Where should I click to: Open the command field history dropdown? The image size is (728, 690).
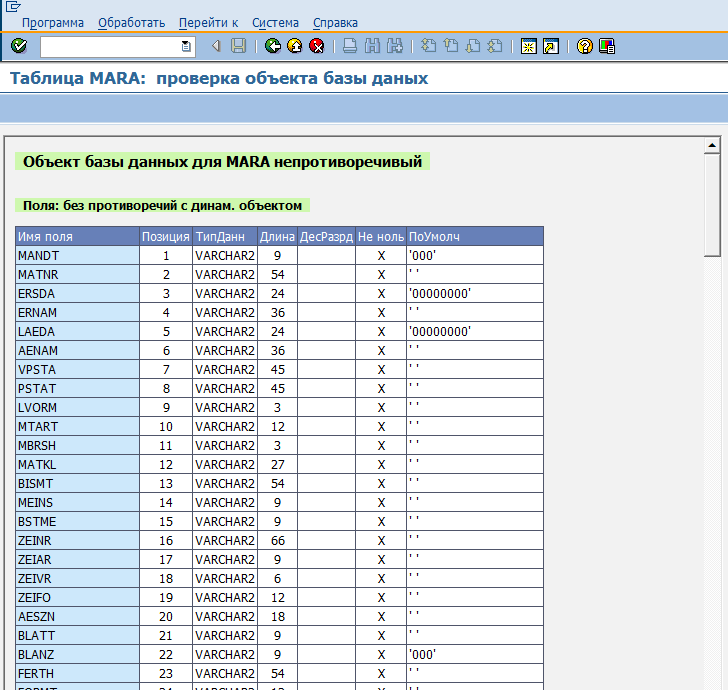click(186, 46)
